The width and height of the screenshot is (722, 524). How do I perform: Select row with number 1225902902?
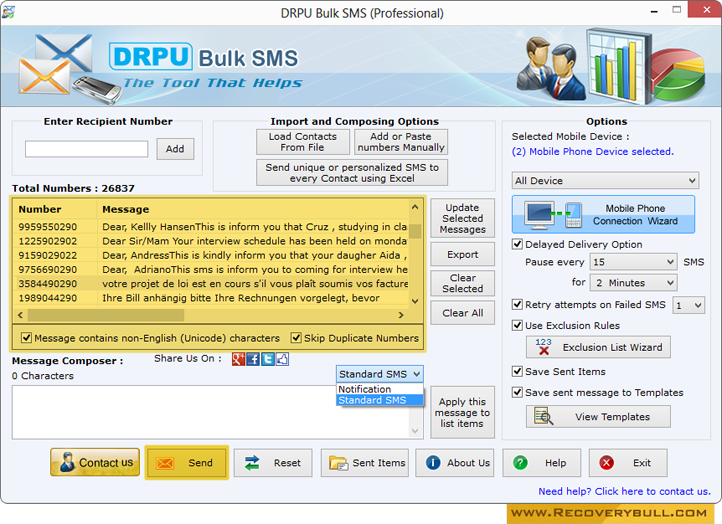[212, 241]
